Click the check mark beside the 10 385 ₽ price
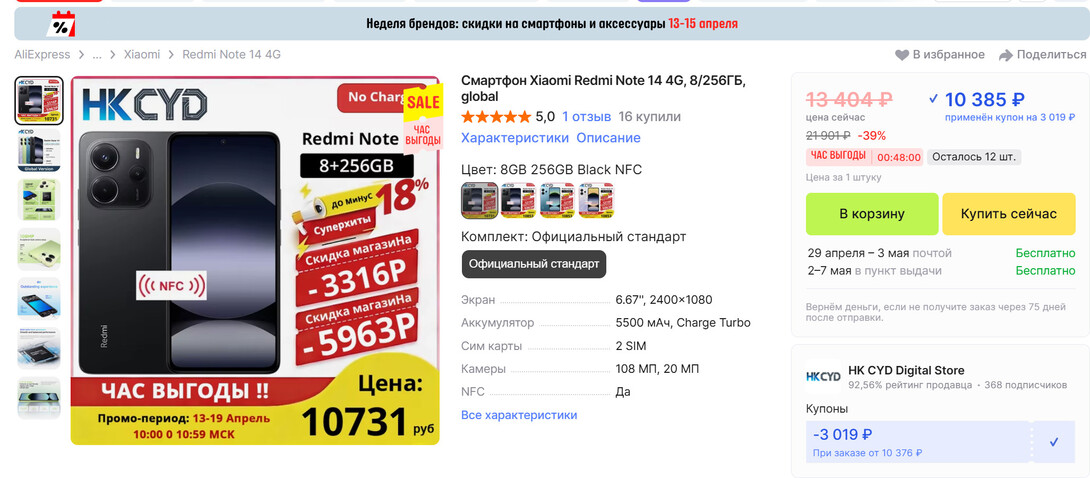1090x478 pixels. click(933, 99)
